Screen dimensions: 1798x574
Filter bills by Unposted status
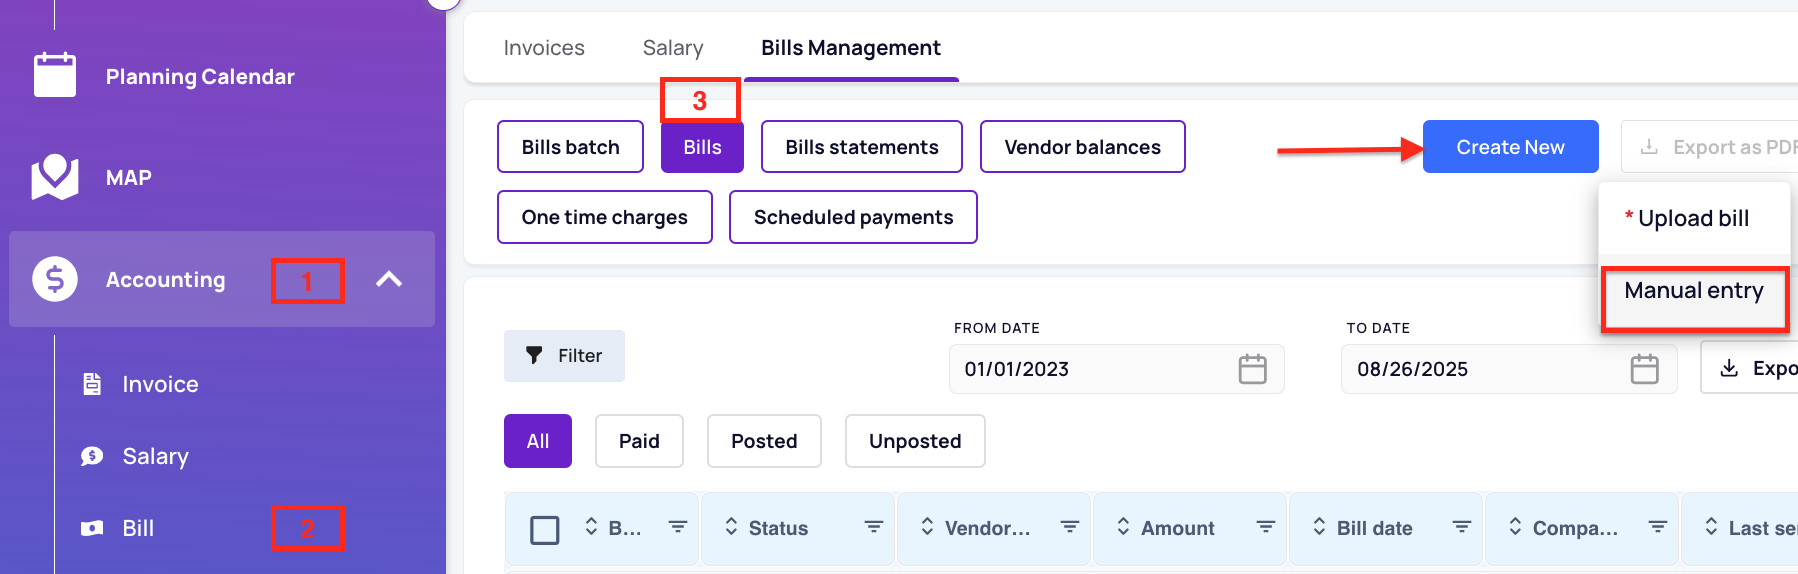click(x=915, y=441)
